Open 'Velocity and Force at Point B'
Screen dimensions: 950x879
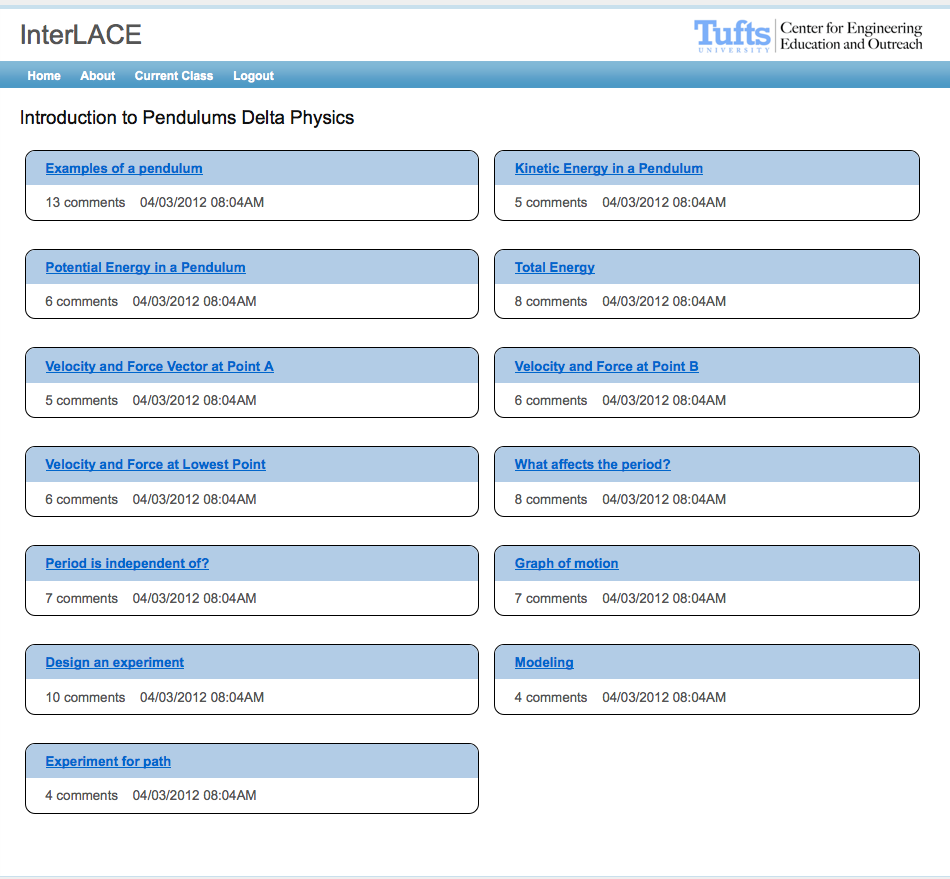[606, 367]
